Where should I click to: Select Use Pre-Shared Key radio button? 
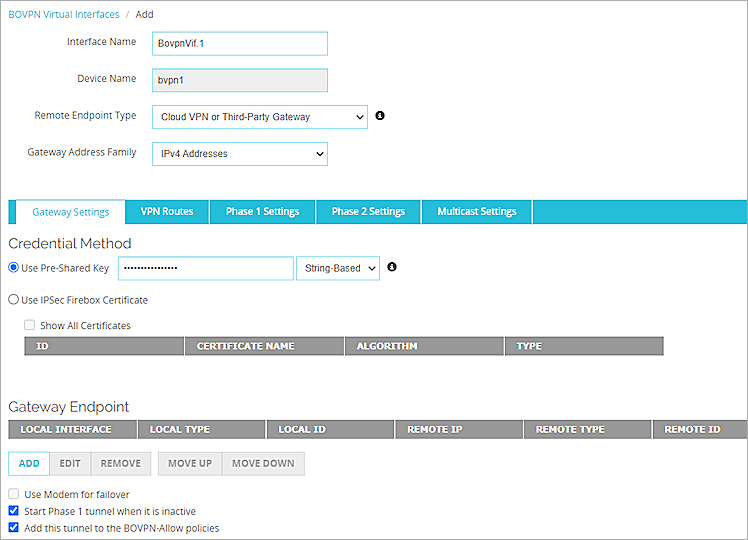click(14, 268)
